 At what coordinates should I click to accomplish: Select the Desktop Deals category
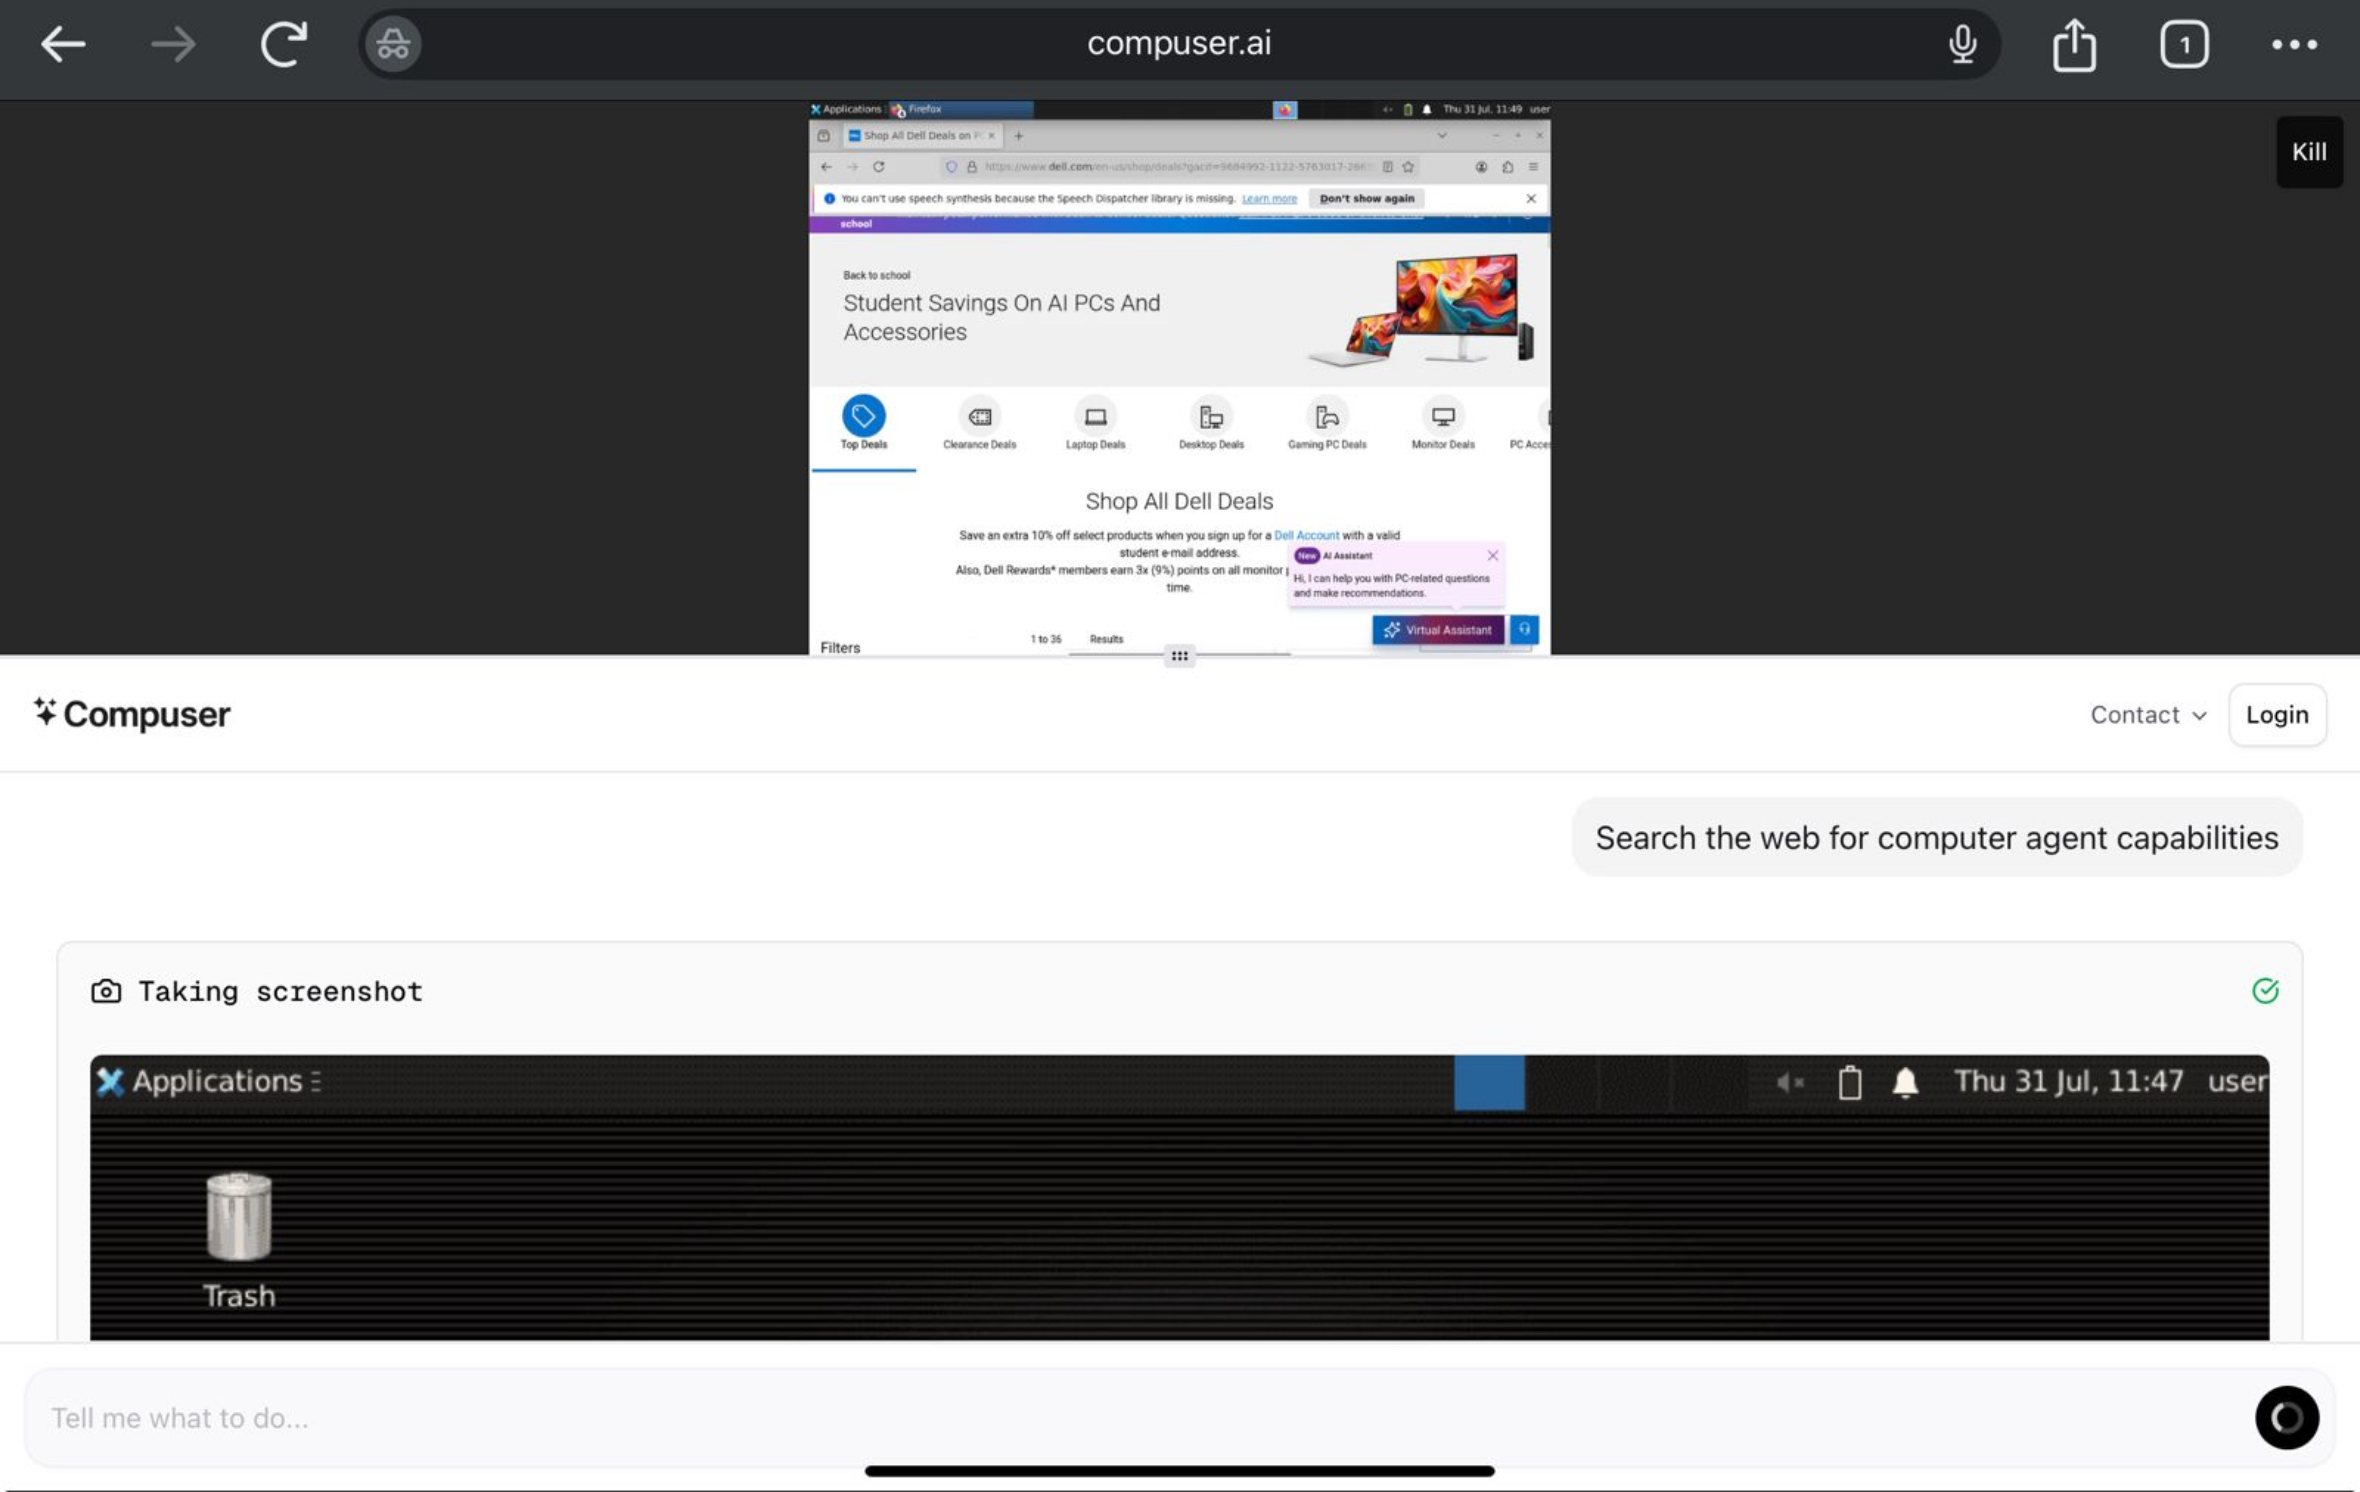(1211, 424)
